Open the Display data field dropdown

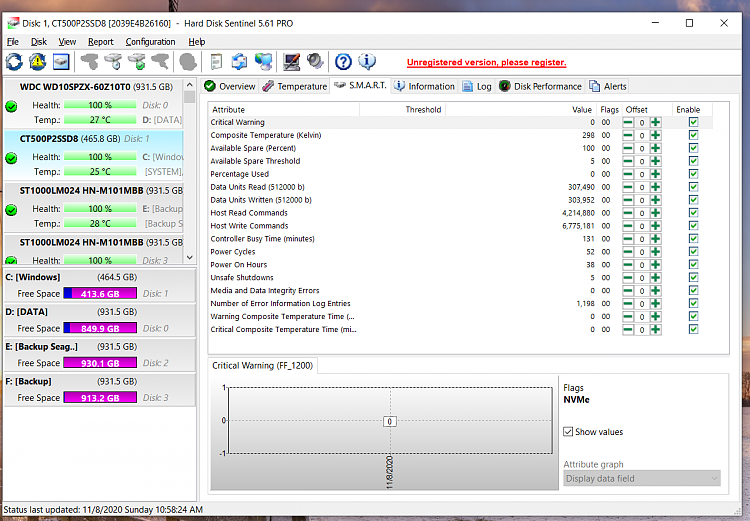pyautogui.click(x=641, y=478)
